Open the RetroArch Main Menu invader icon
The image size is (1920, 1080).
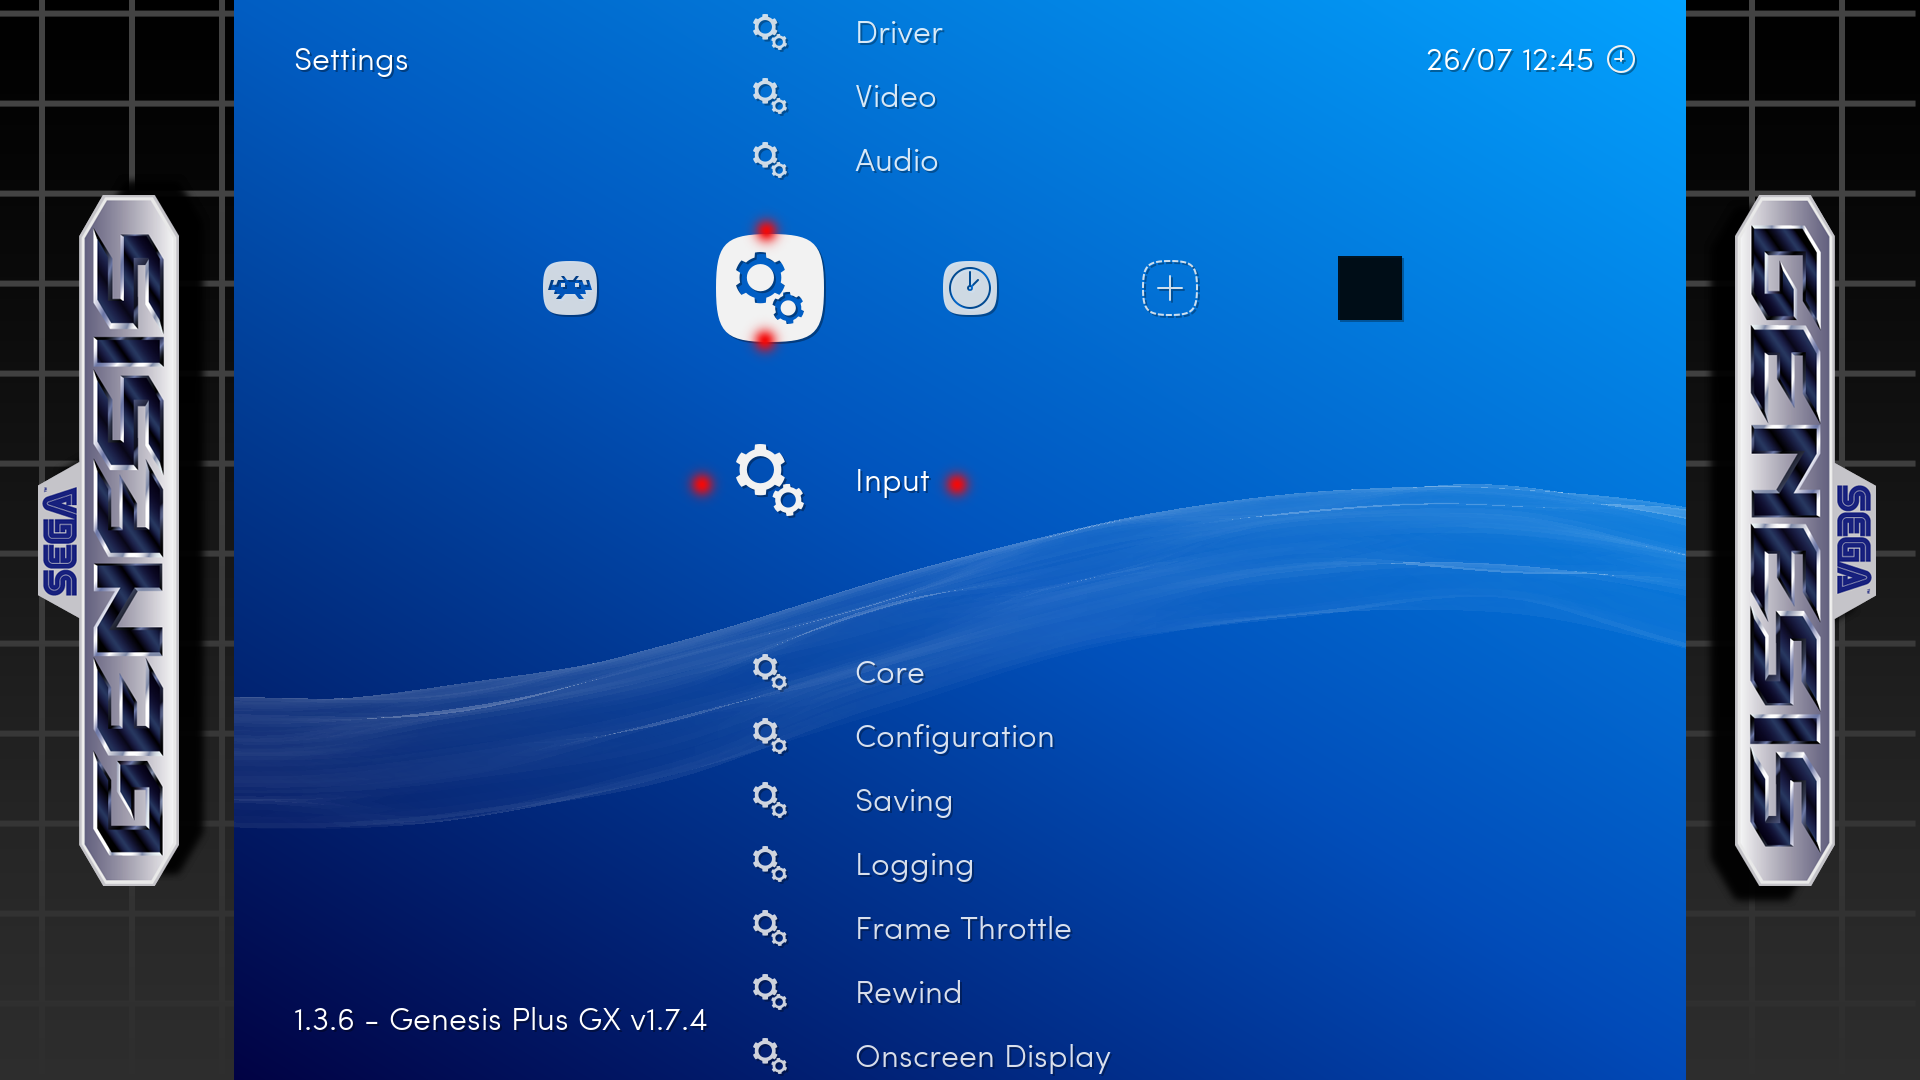click(570, 288)
